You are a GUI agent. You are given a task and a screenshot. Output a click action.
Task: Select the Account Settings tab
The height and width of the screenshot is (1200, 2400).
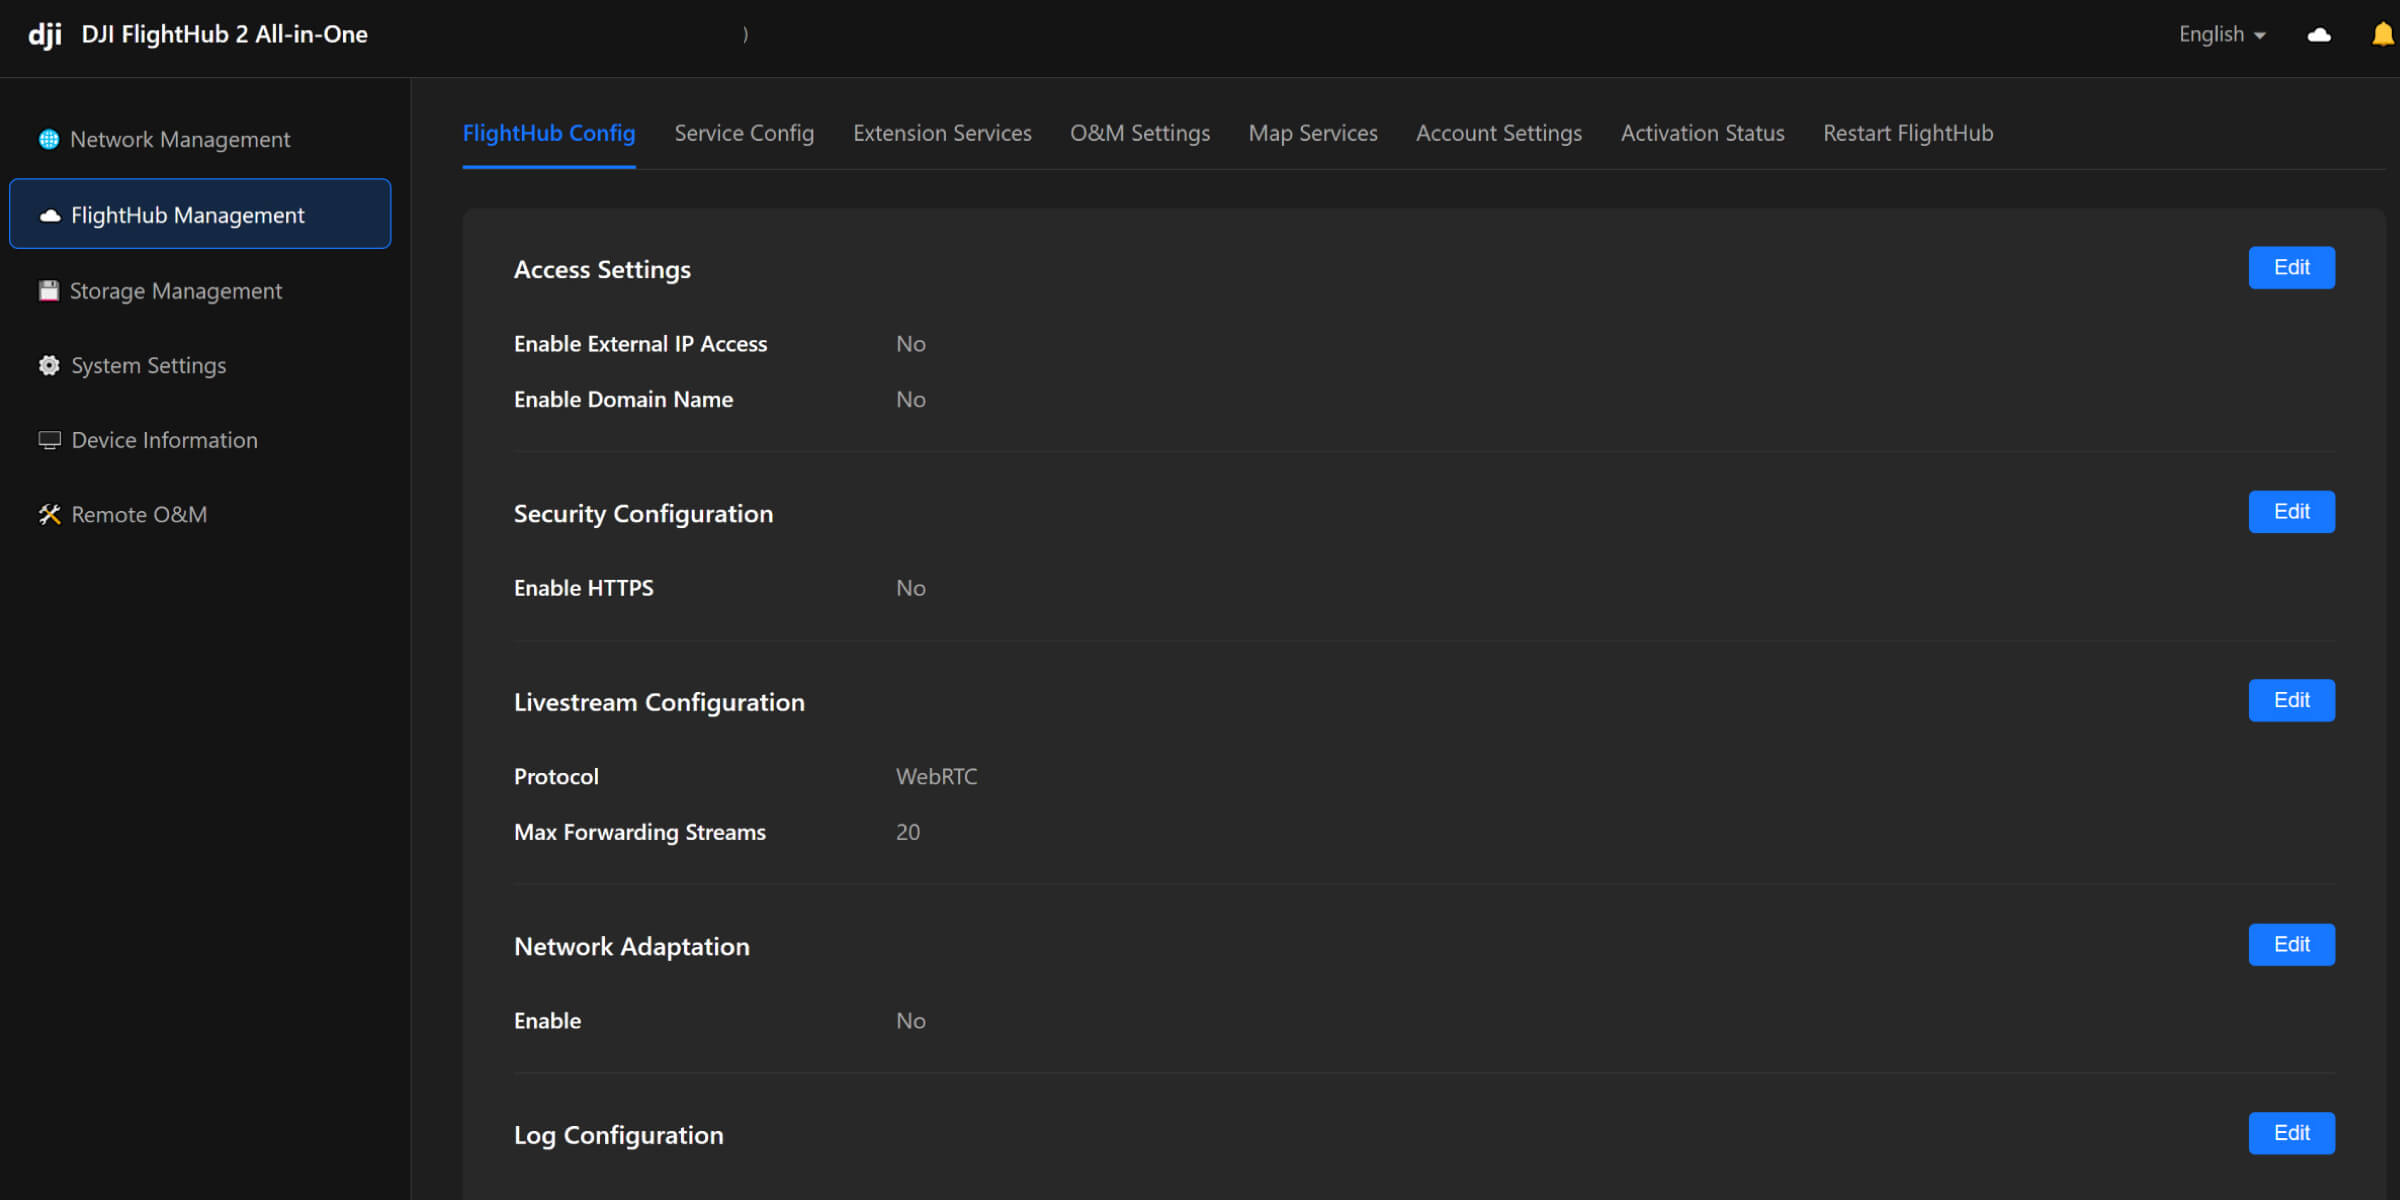tap(1499, 133)
